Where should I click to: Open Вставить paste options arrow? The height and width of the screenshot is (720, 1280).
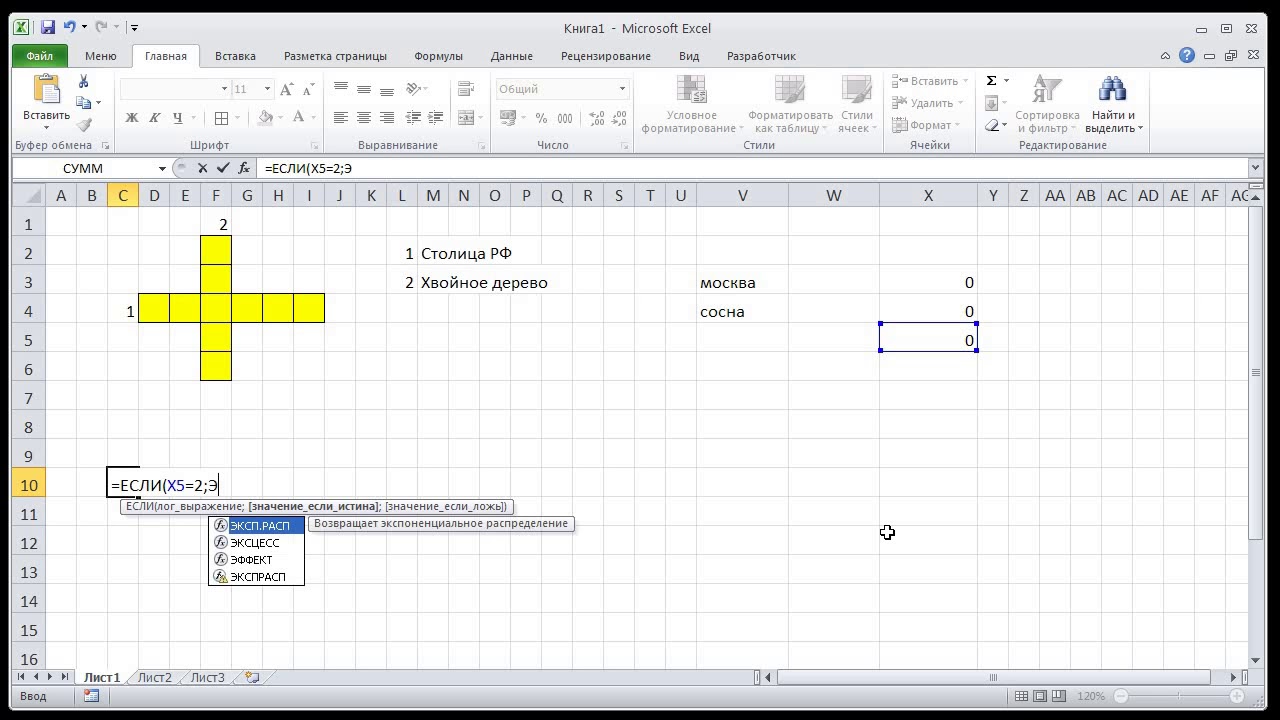[46, 128]
